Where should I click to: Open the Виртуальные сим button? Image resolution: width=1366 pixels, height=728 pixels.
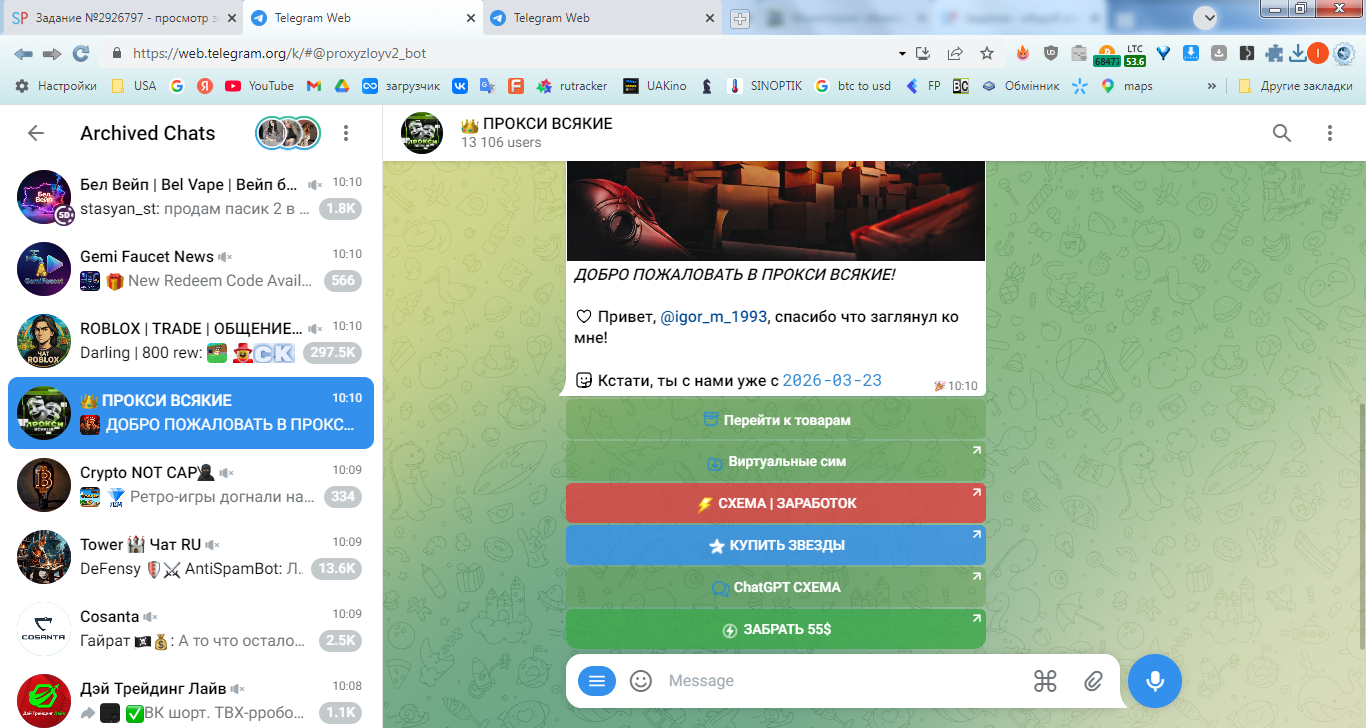coord(776,462)
